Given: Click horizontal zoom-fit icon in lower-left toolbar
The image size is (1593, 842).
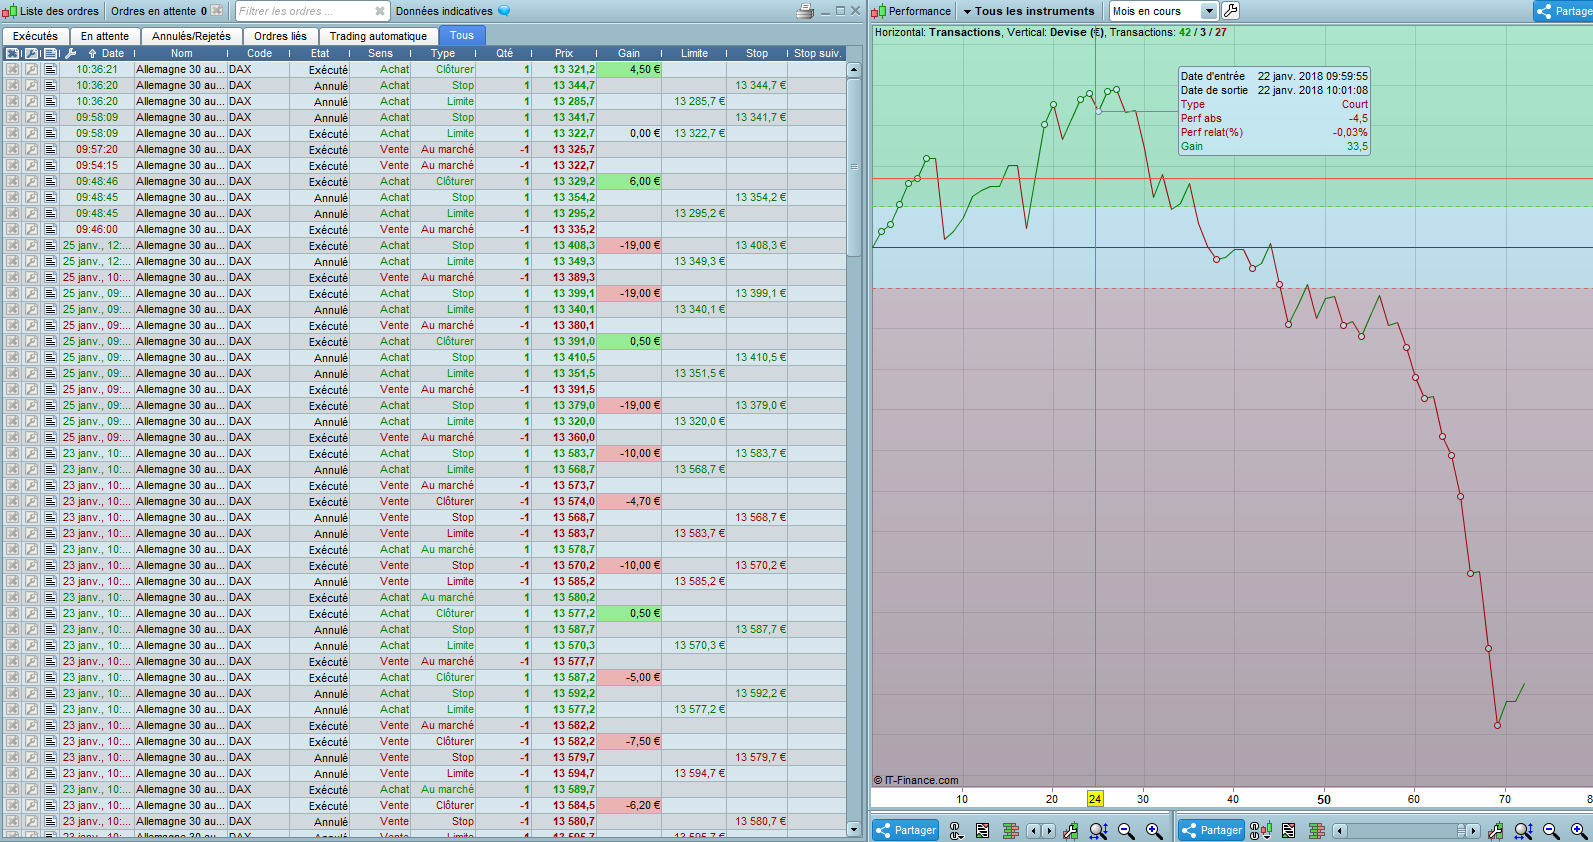Looking at the screenshot, I should (1098, 831).
